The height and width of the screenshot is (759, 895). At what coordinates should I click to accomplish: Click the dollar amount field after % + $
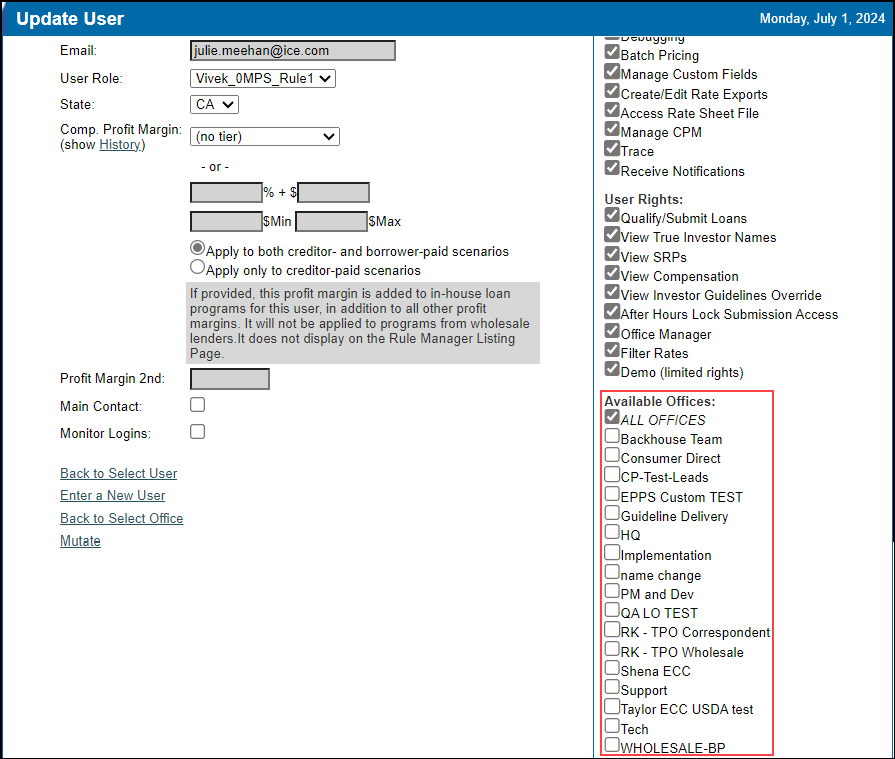pos(333,192)
